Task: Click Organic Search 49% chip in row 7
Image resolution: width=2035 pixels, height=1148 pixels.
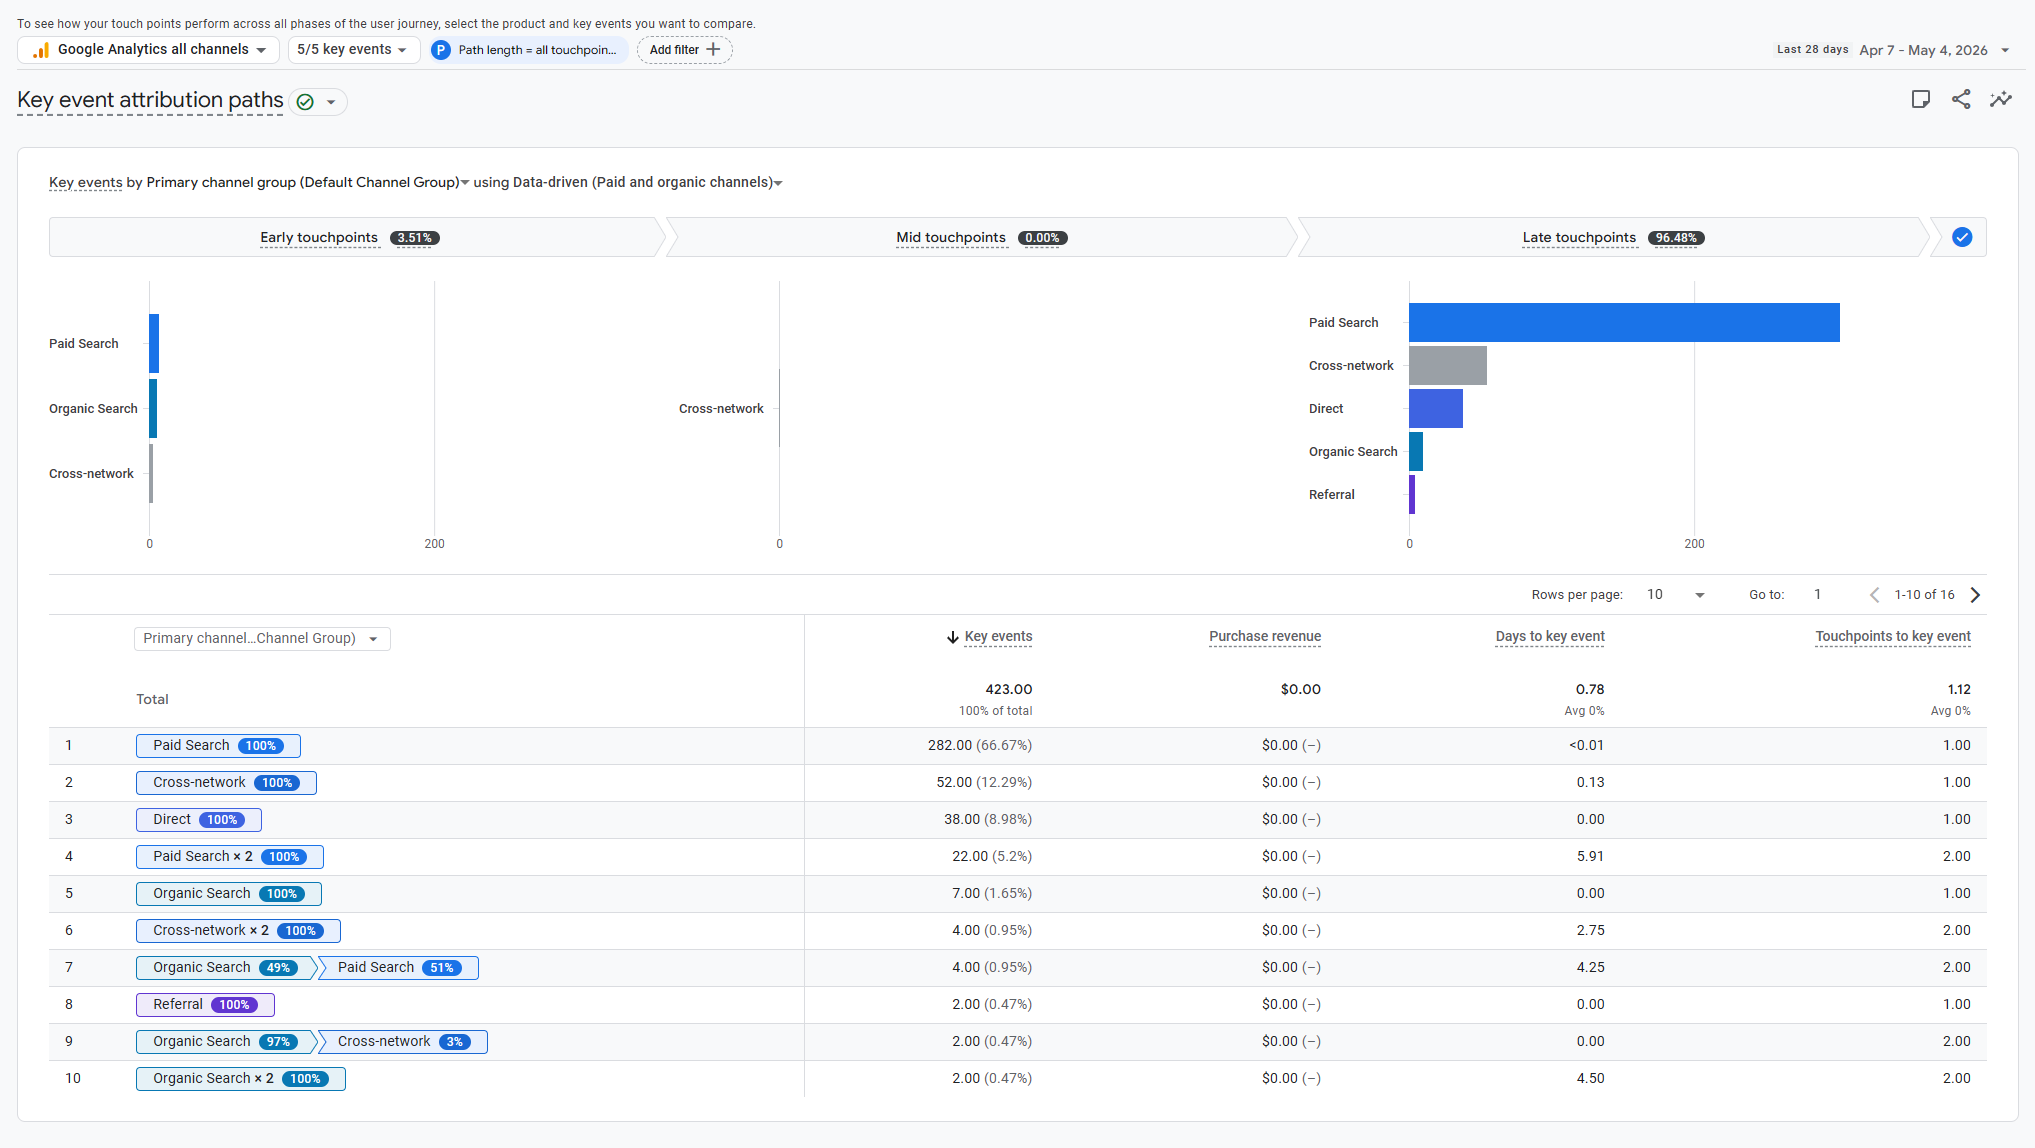Action: (x=226, y=968)
